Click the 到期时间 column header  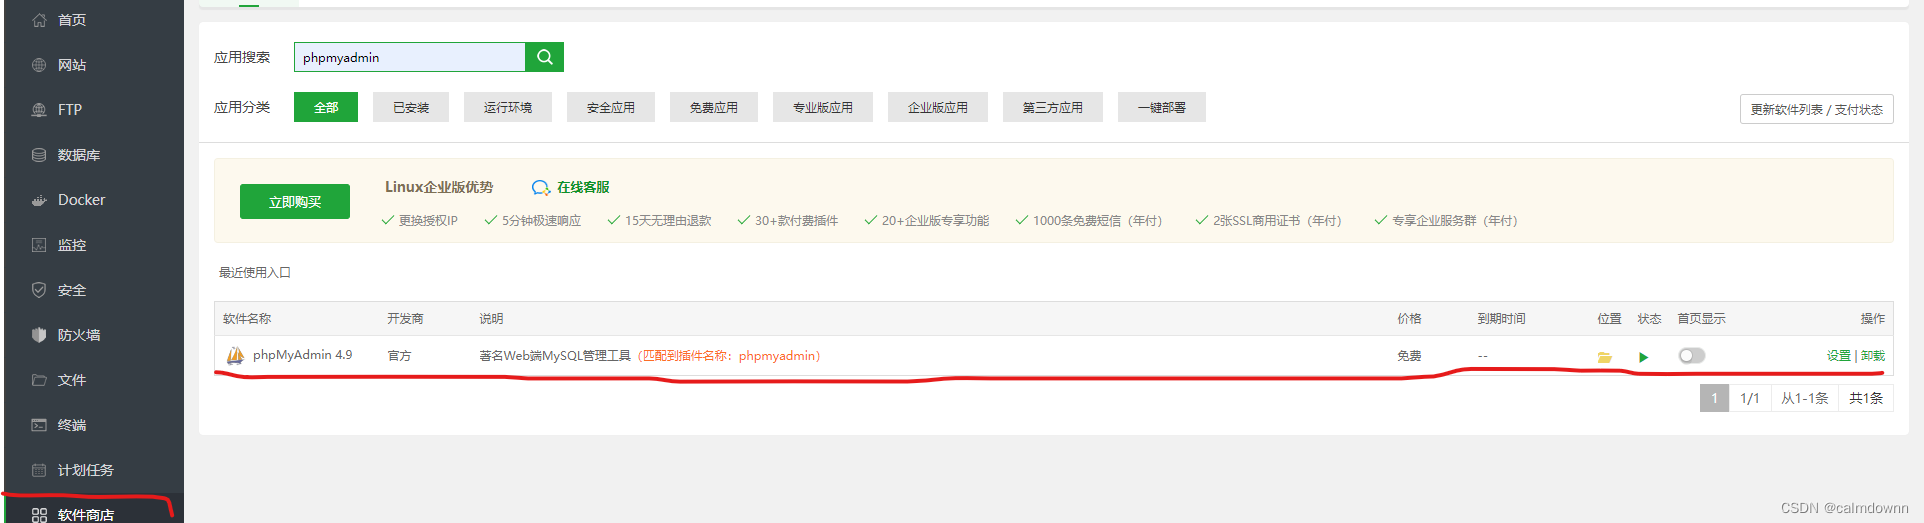click(1501, 319)
